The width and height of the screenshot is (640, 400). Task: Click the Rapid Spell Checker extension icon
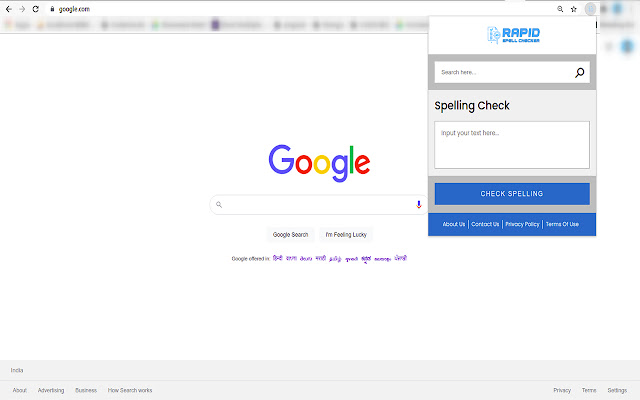[590, 9]
